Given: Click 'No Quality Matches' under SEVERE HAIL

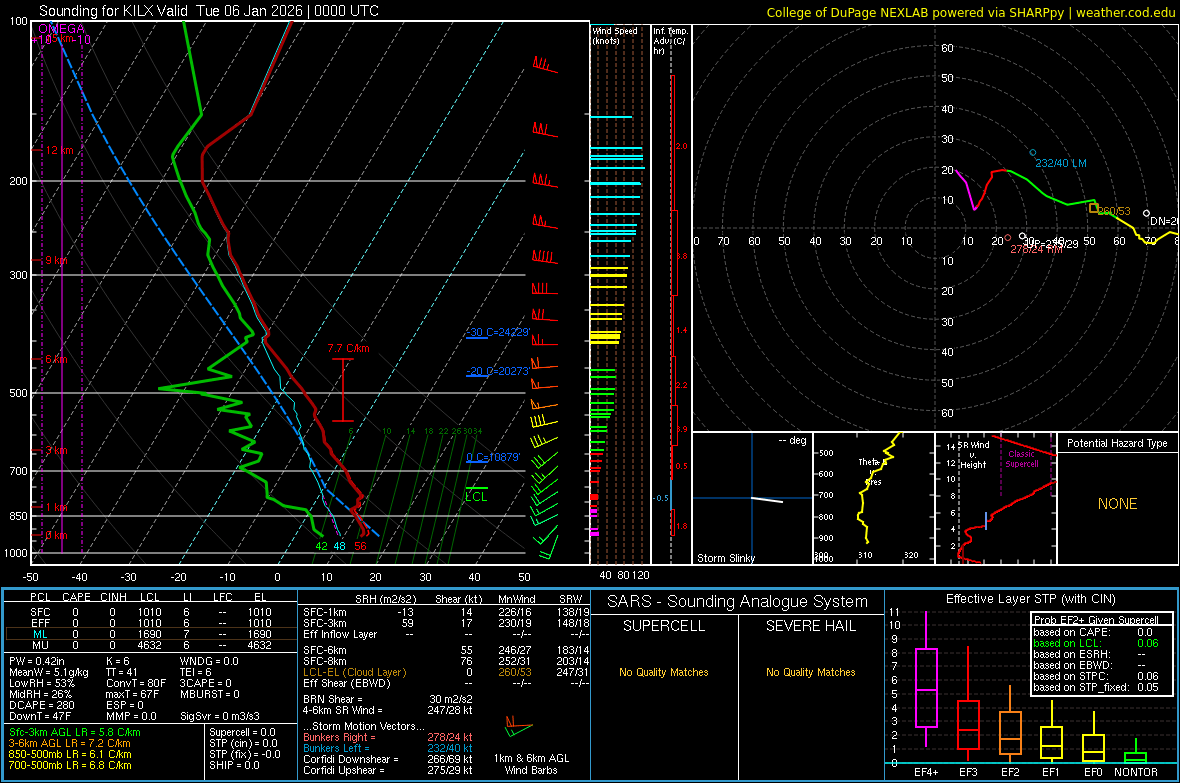Looking at the screenshot, I should point(810,672).
